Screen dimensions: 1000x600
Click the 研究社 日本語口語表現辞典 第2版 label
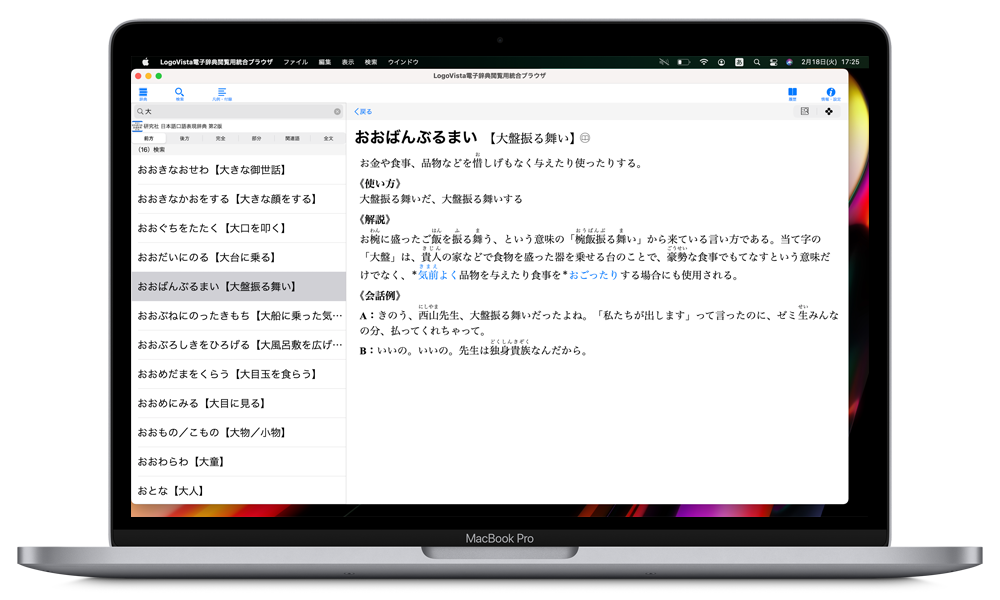183,126
